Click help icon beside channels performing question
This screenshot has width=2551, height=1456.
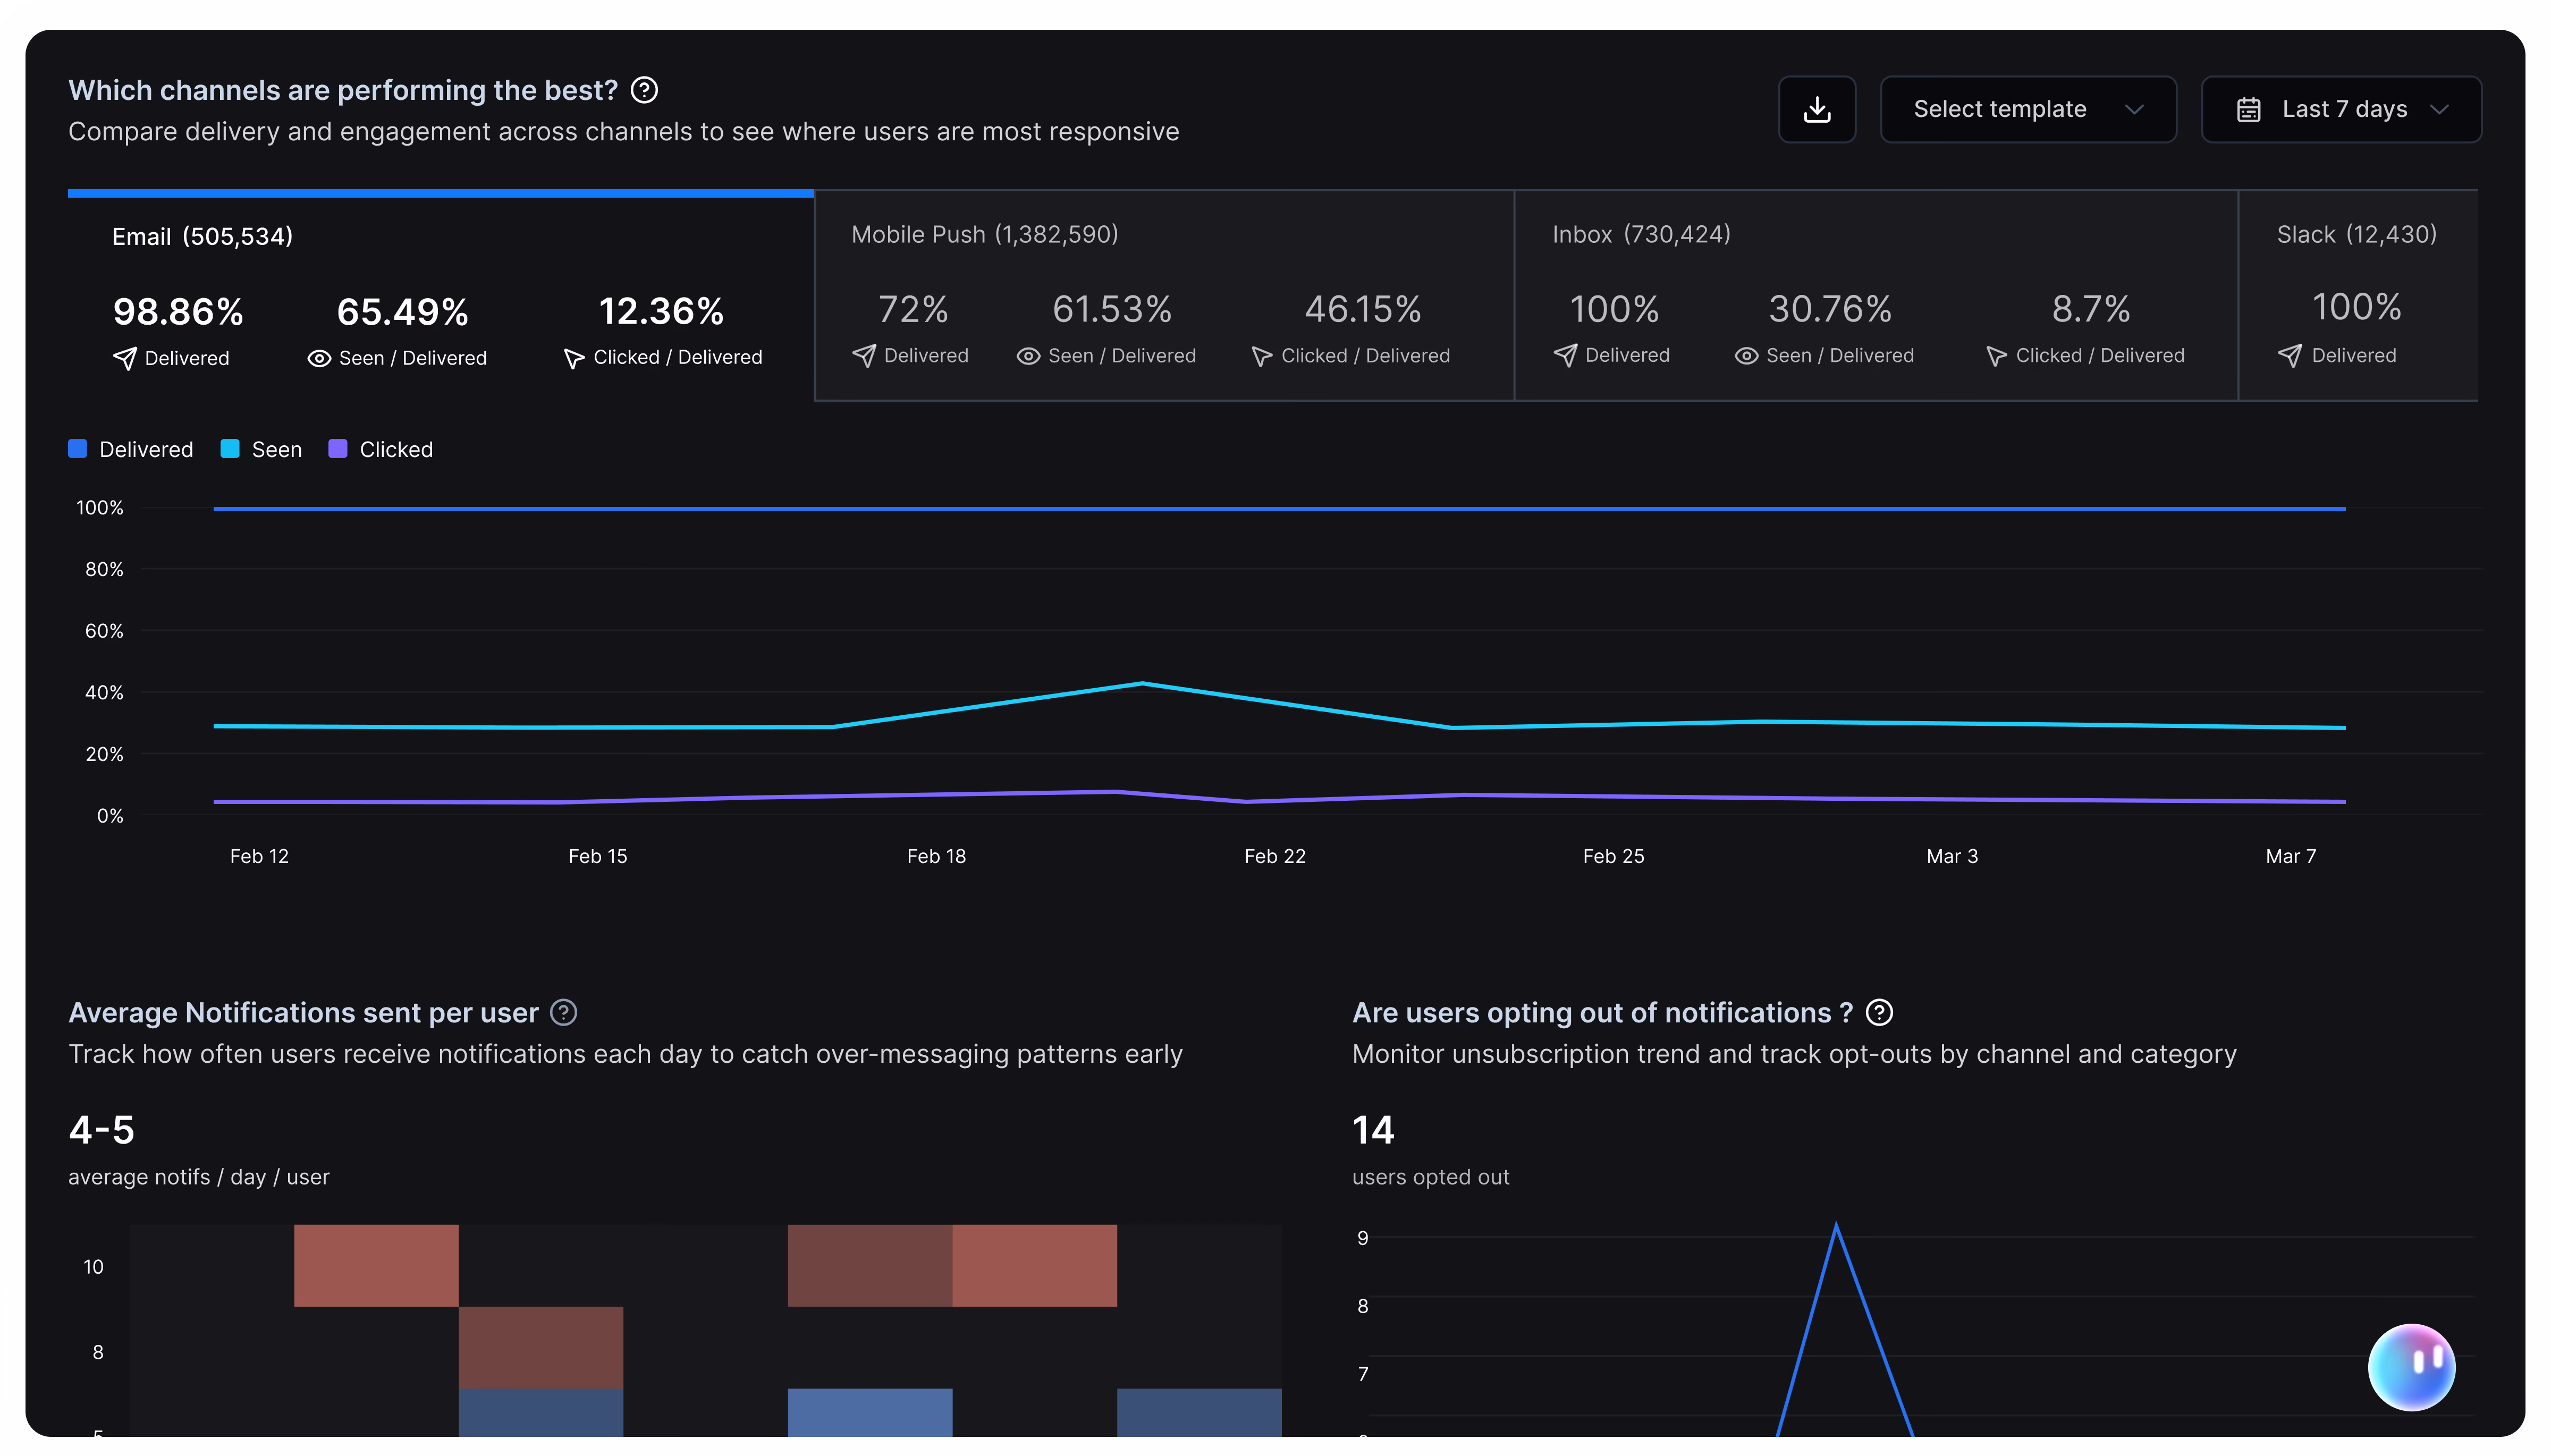[644, 90]
